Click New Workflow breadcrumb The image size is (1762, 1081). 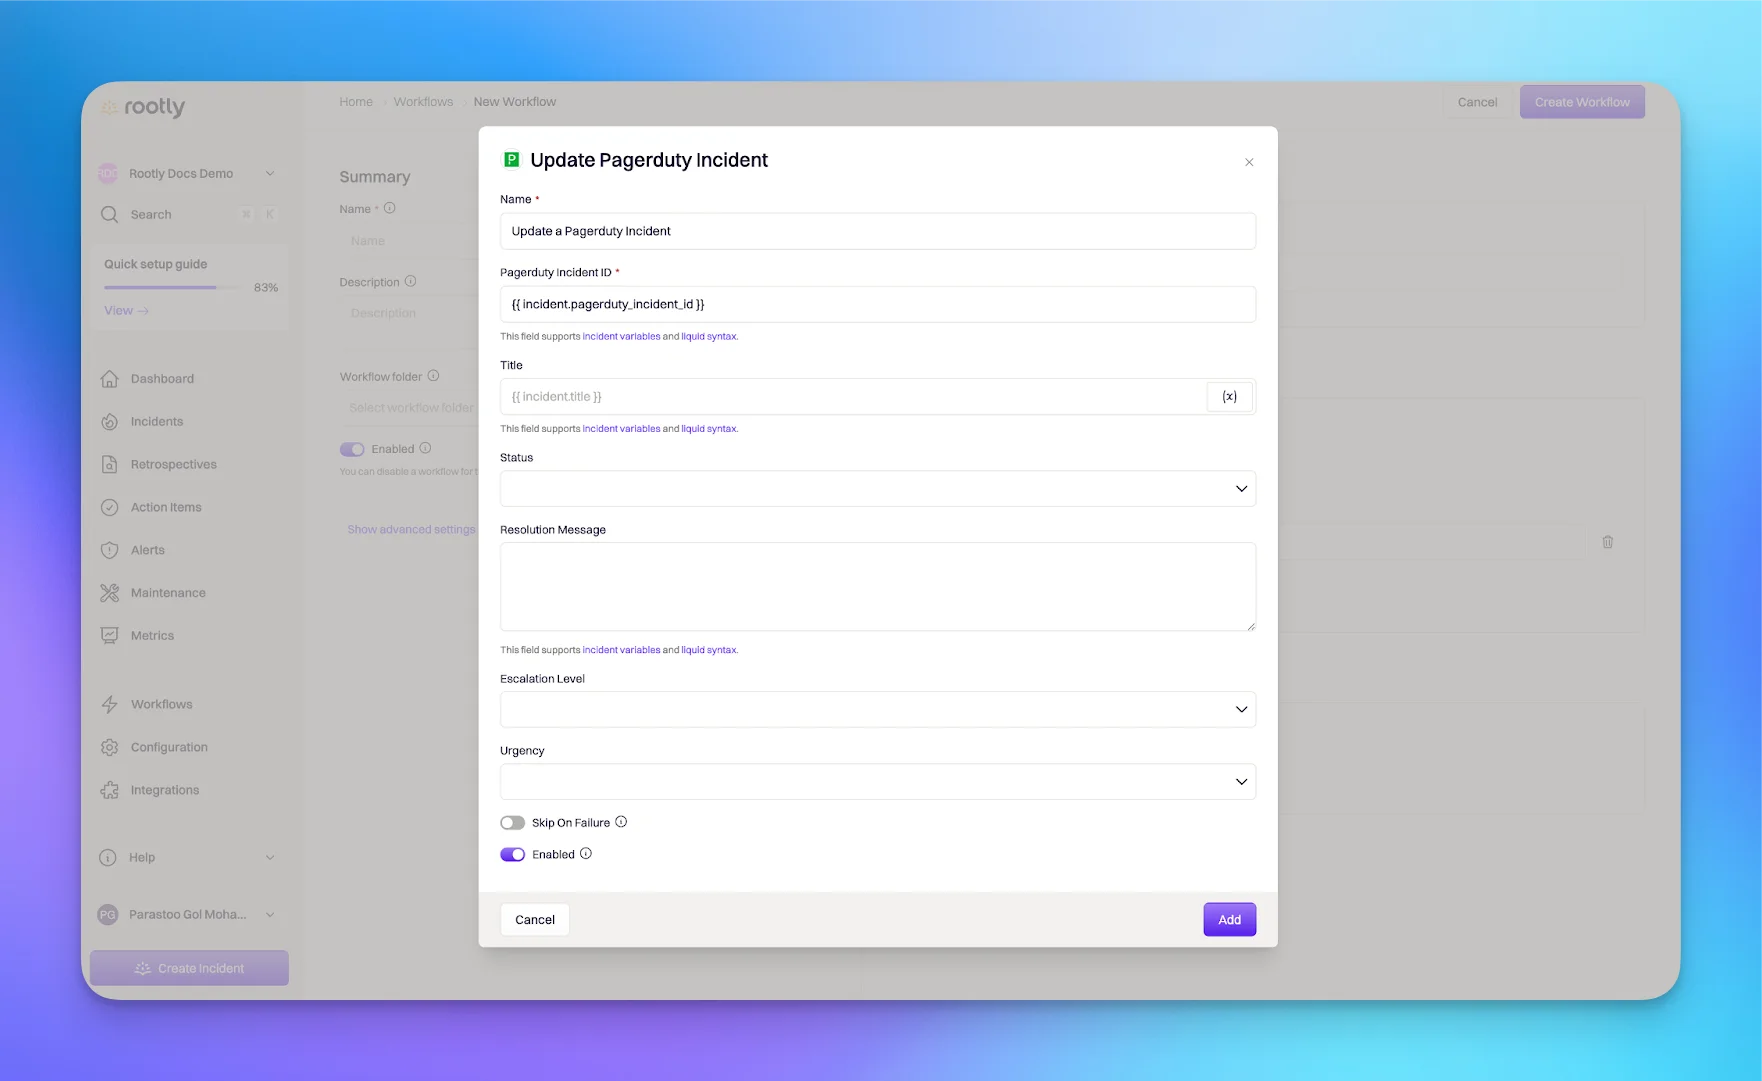(515, 102)
